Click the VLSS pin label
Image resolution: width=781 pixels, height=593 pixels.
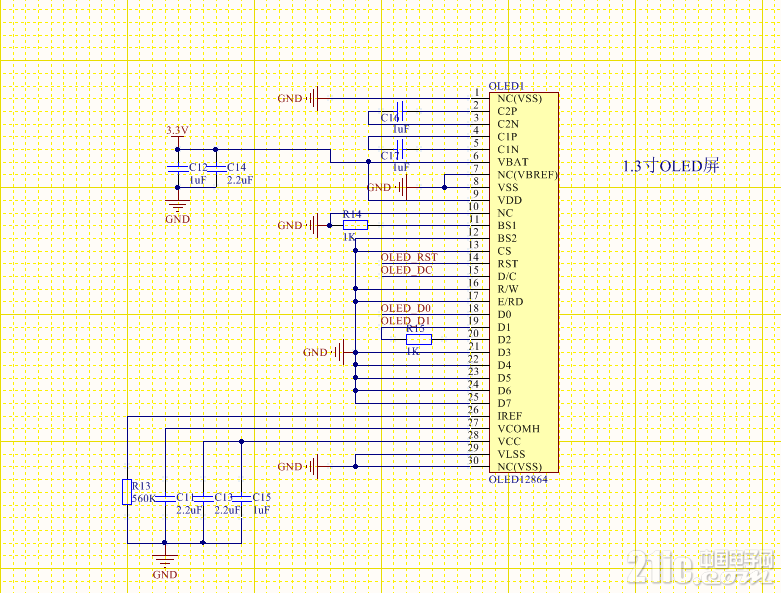coord(511,454)
